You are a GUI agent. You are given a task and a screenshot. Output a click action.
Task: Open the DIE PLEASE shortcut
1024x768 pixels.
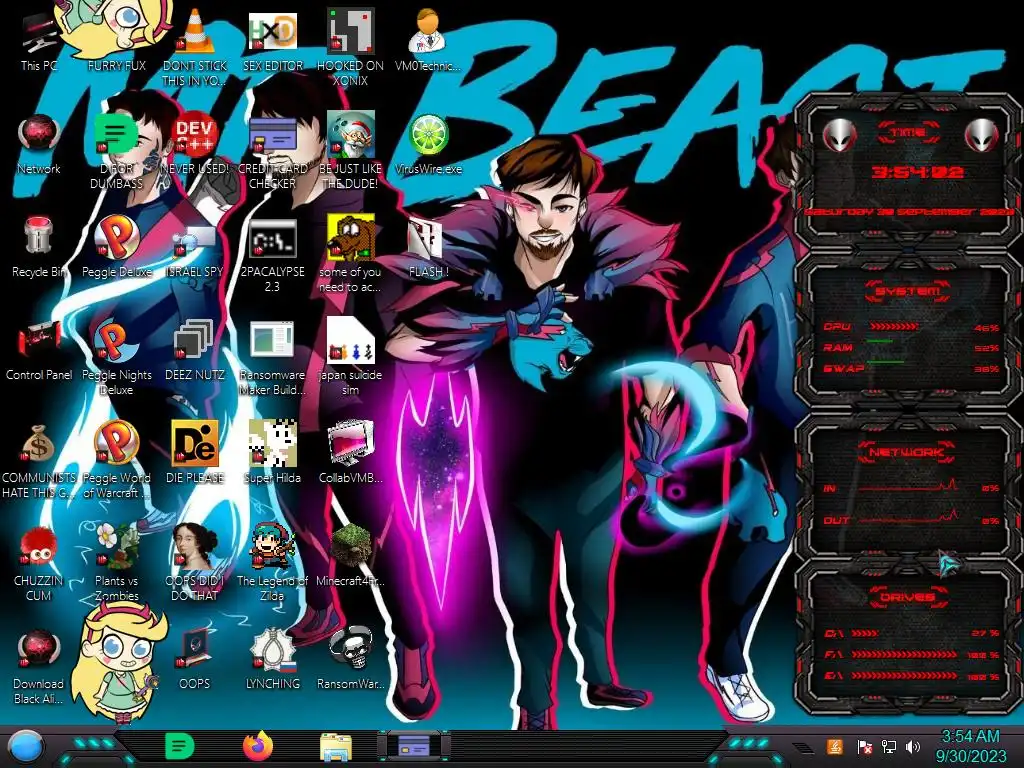point(195,452)
